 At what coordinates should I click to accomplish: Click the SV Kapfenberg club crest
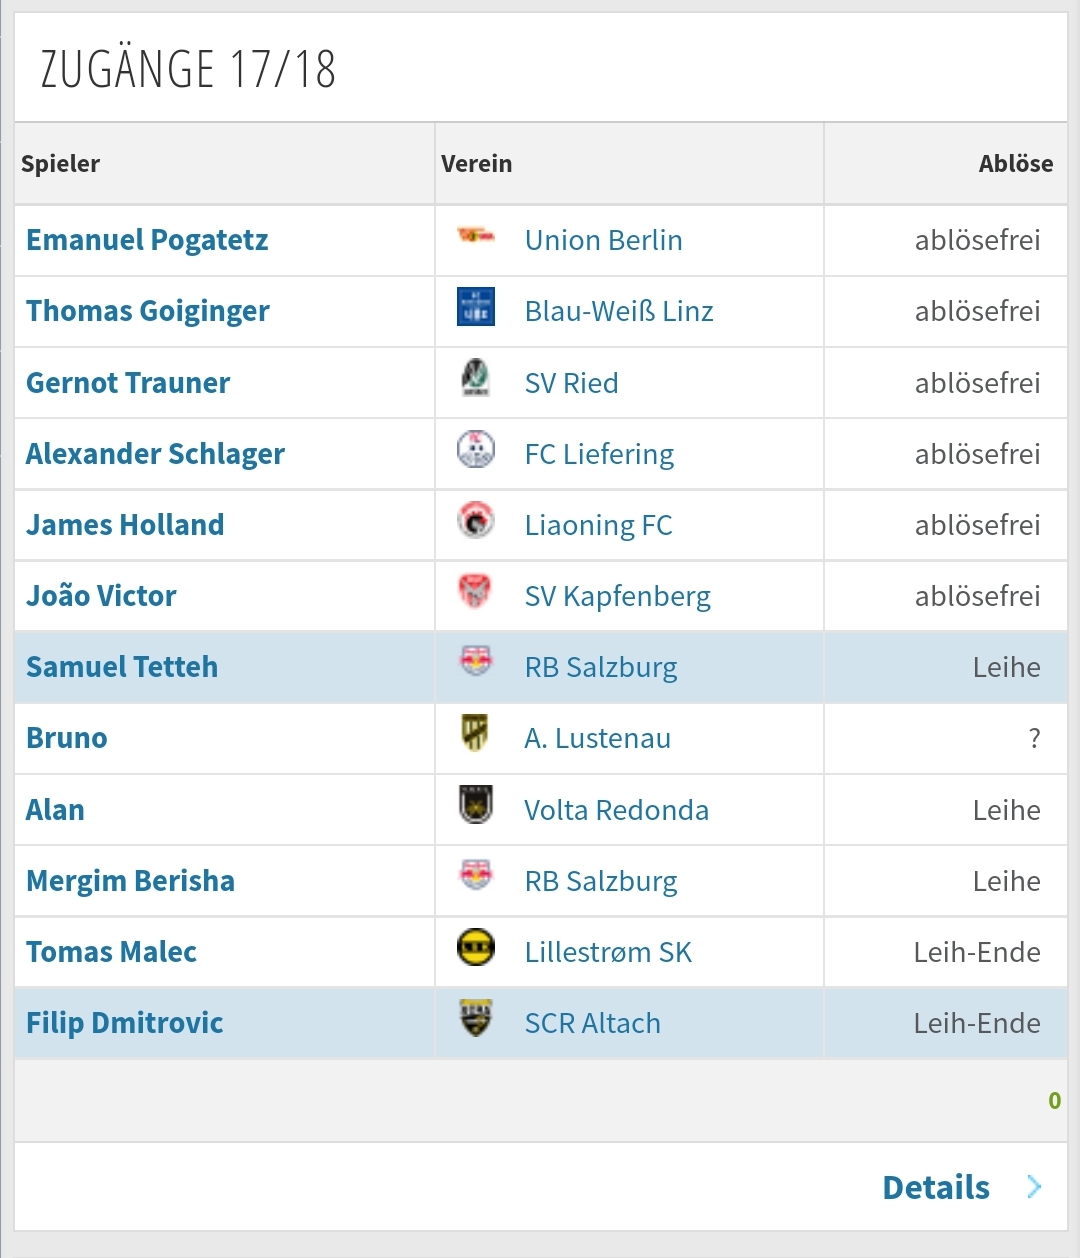click(x=476, y=591)
